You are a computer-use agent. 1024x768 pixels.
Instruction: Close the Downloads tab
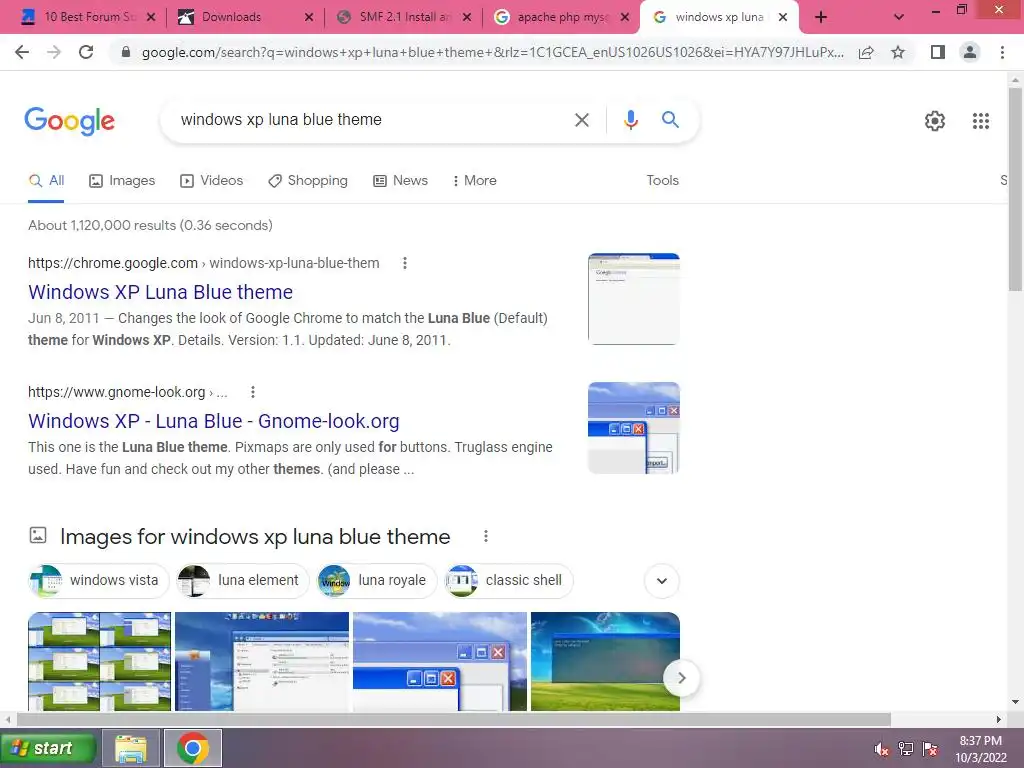point(309,17)
